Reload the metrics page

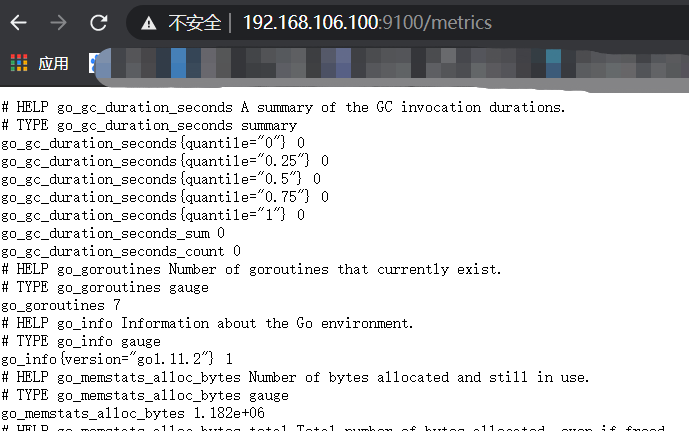98,22
